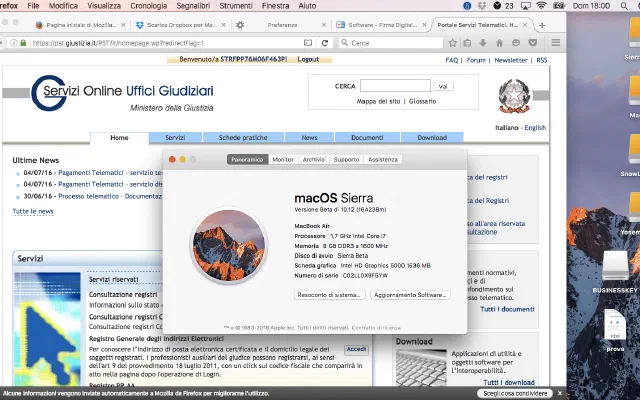This screenshot has height=400, width=640.
Task: Save the page with the Pocket icon
Action: click(532, 43)
